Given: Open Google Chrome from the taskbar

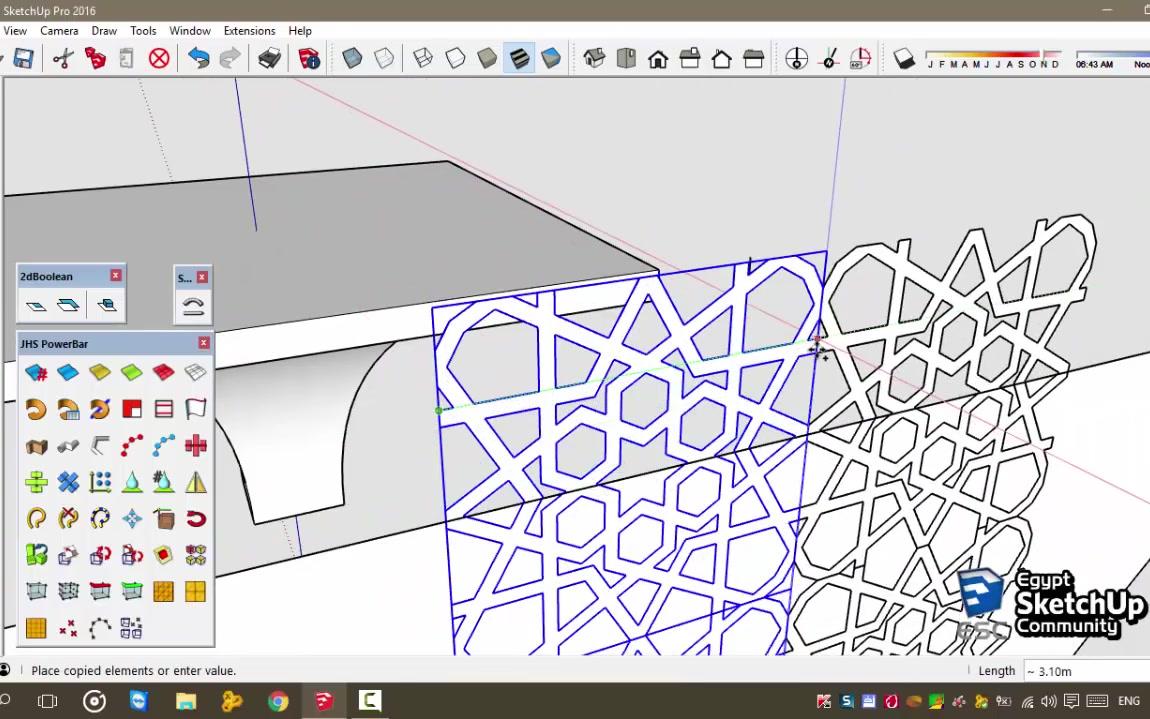Looking at the screenshot, I should pos(278,700).
